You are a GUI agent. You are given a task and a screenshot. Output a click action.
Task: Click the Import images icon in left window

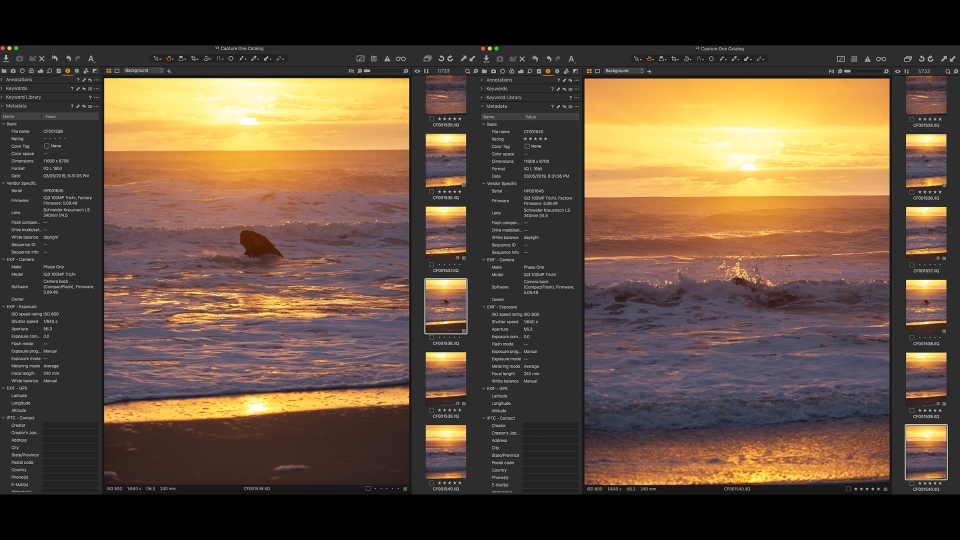coord(6,59)
